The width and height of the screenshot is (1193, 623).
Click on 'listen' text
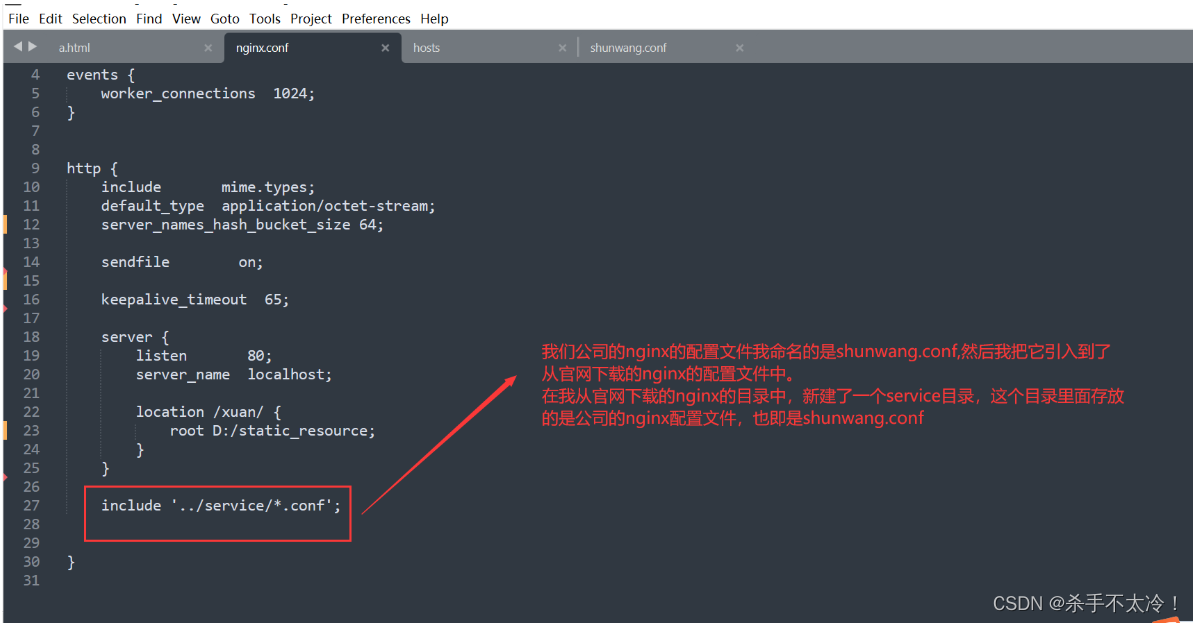(x=161, y=356)
